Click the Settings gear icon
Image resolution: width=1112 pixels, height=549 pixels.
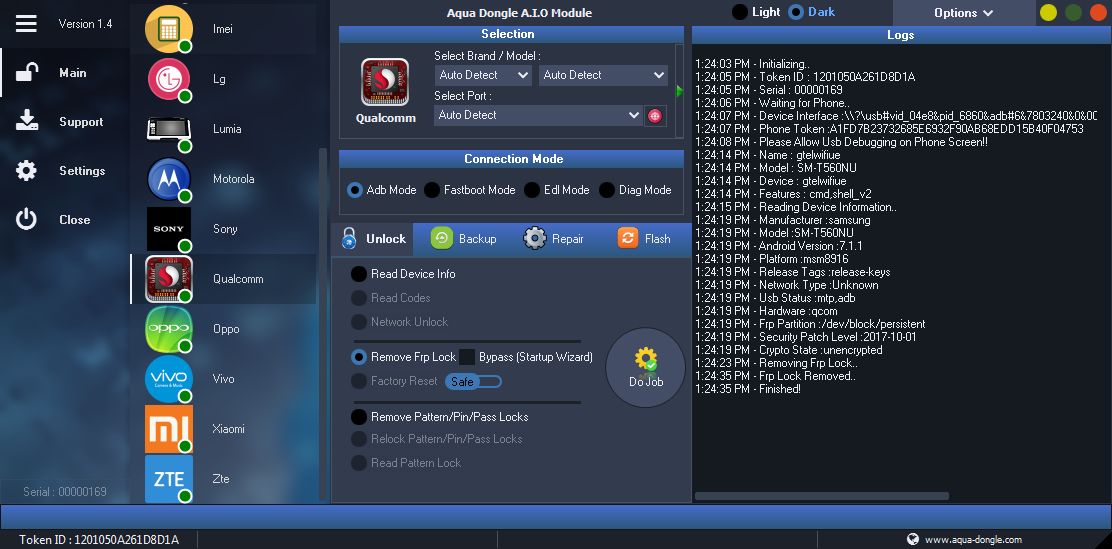click(26, 170)
